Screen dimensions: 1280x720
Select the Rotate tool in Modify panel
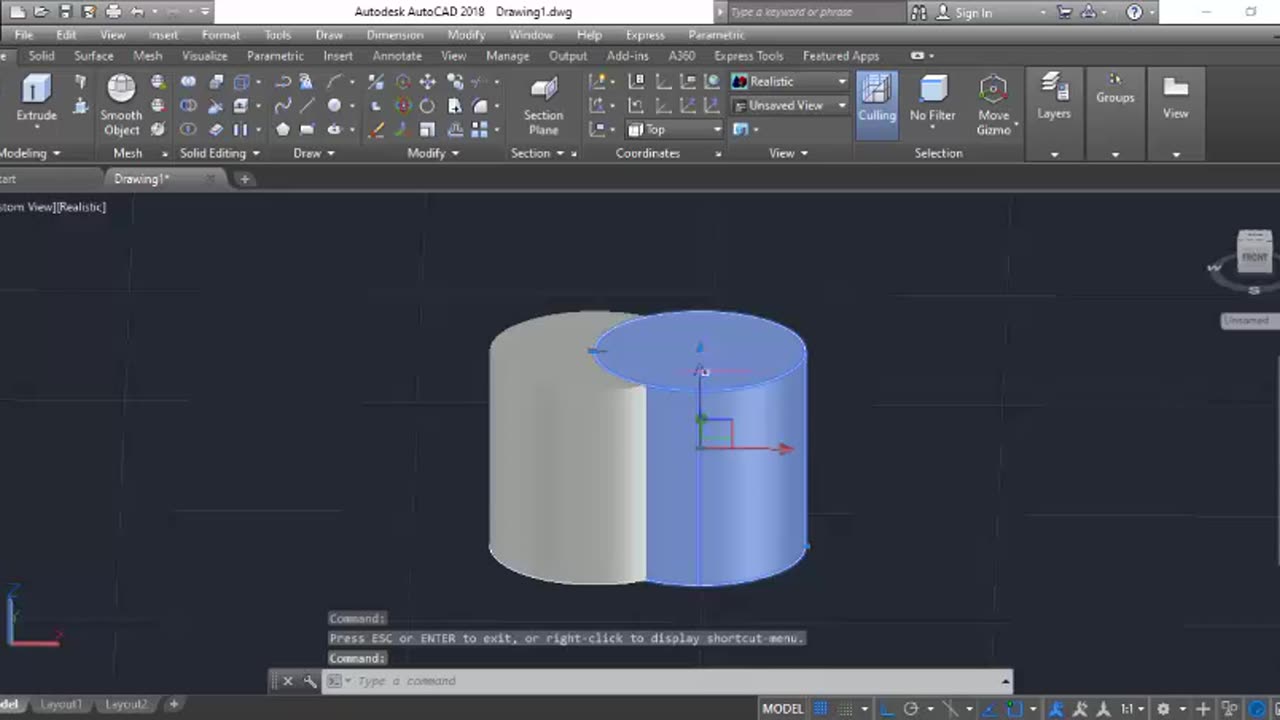[x=427, y=105]
